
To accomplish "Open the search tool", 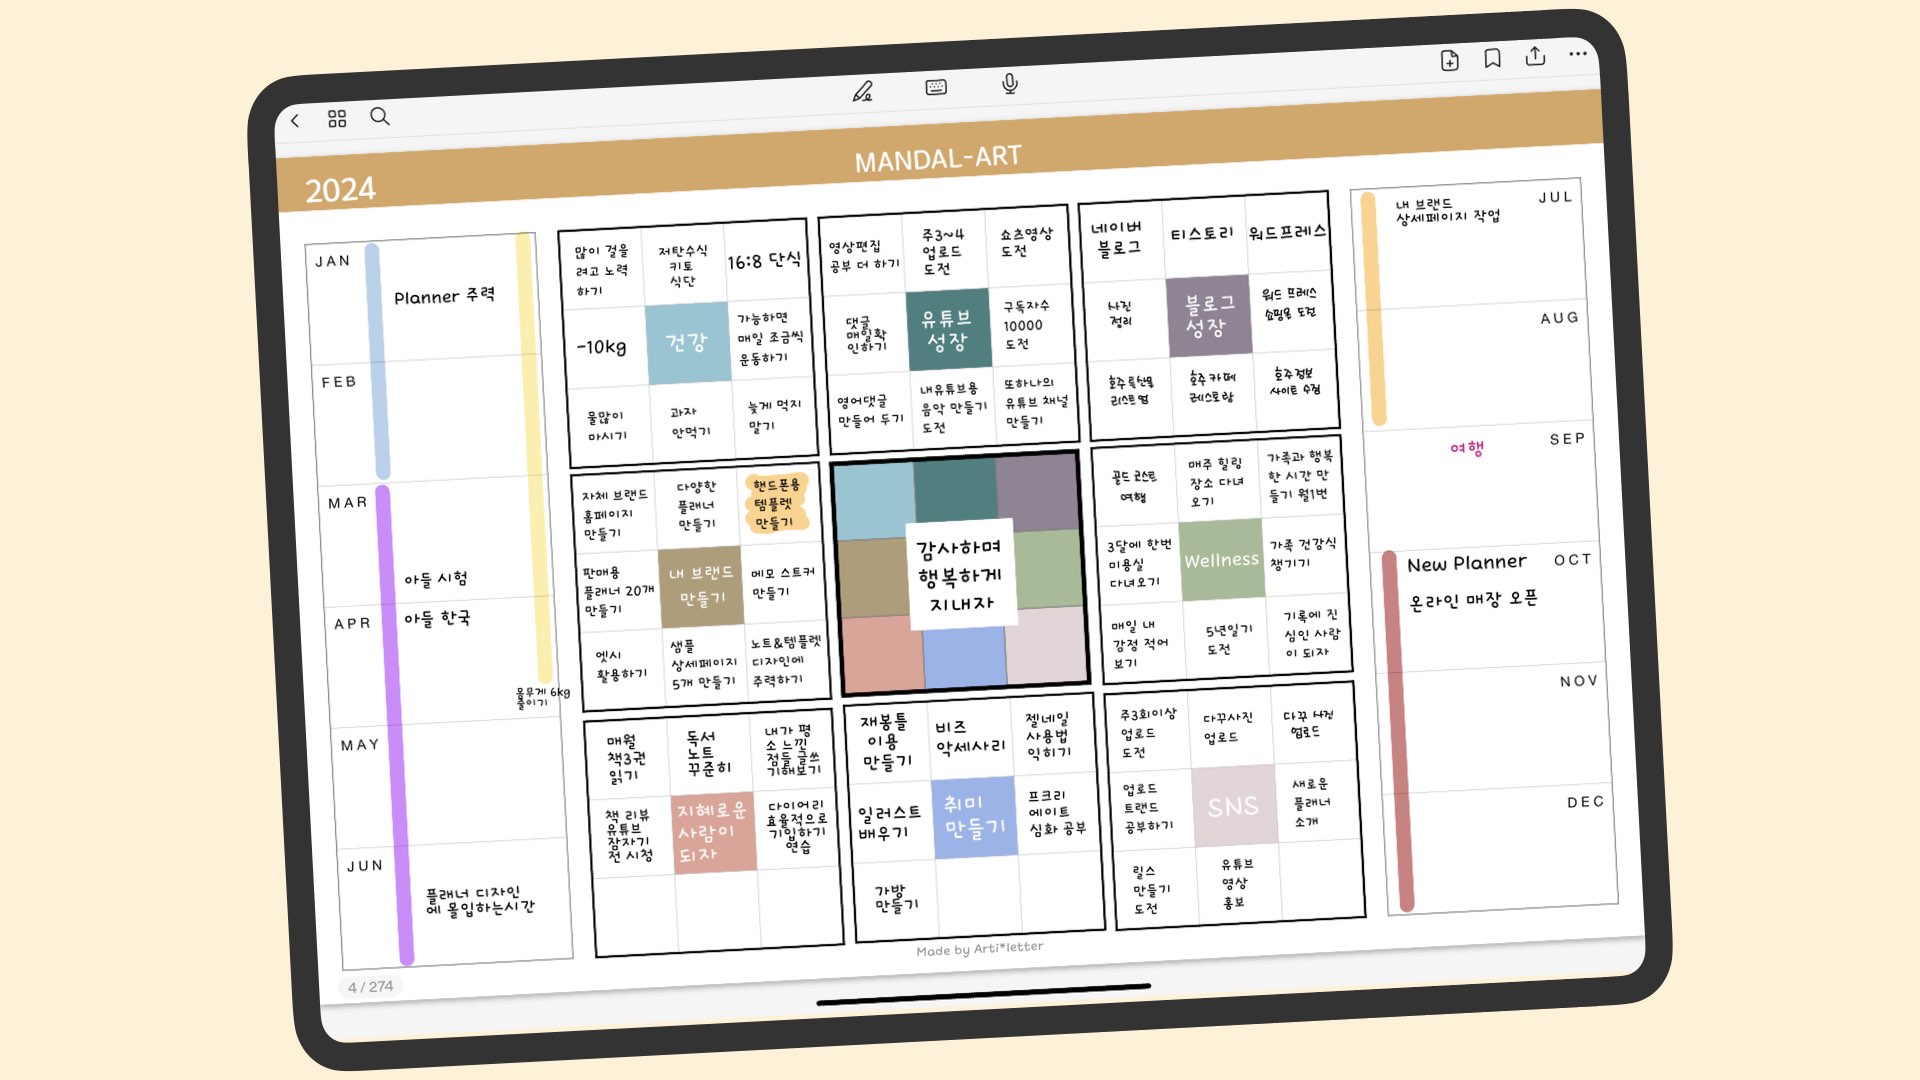I will pos(380,117).
